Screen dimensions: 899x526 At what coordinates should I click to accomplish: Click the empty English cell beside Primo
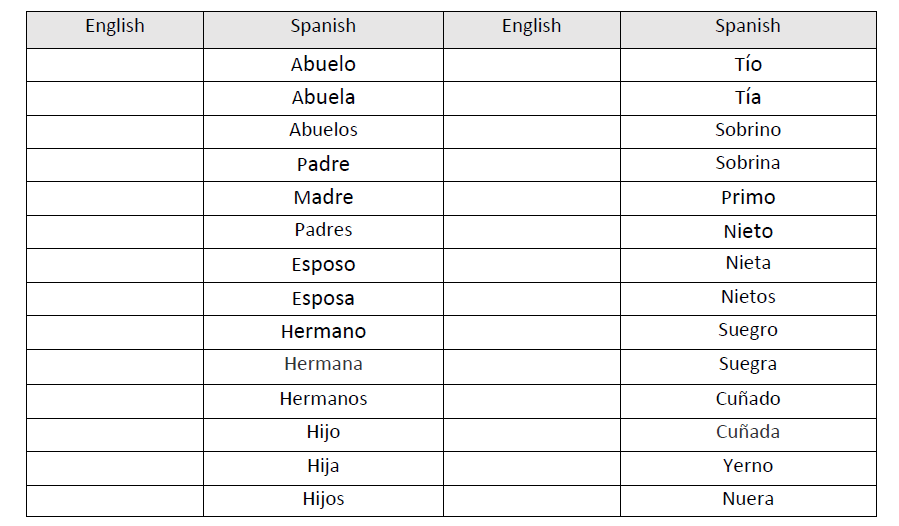pos(531,198)
